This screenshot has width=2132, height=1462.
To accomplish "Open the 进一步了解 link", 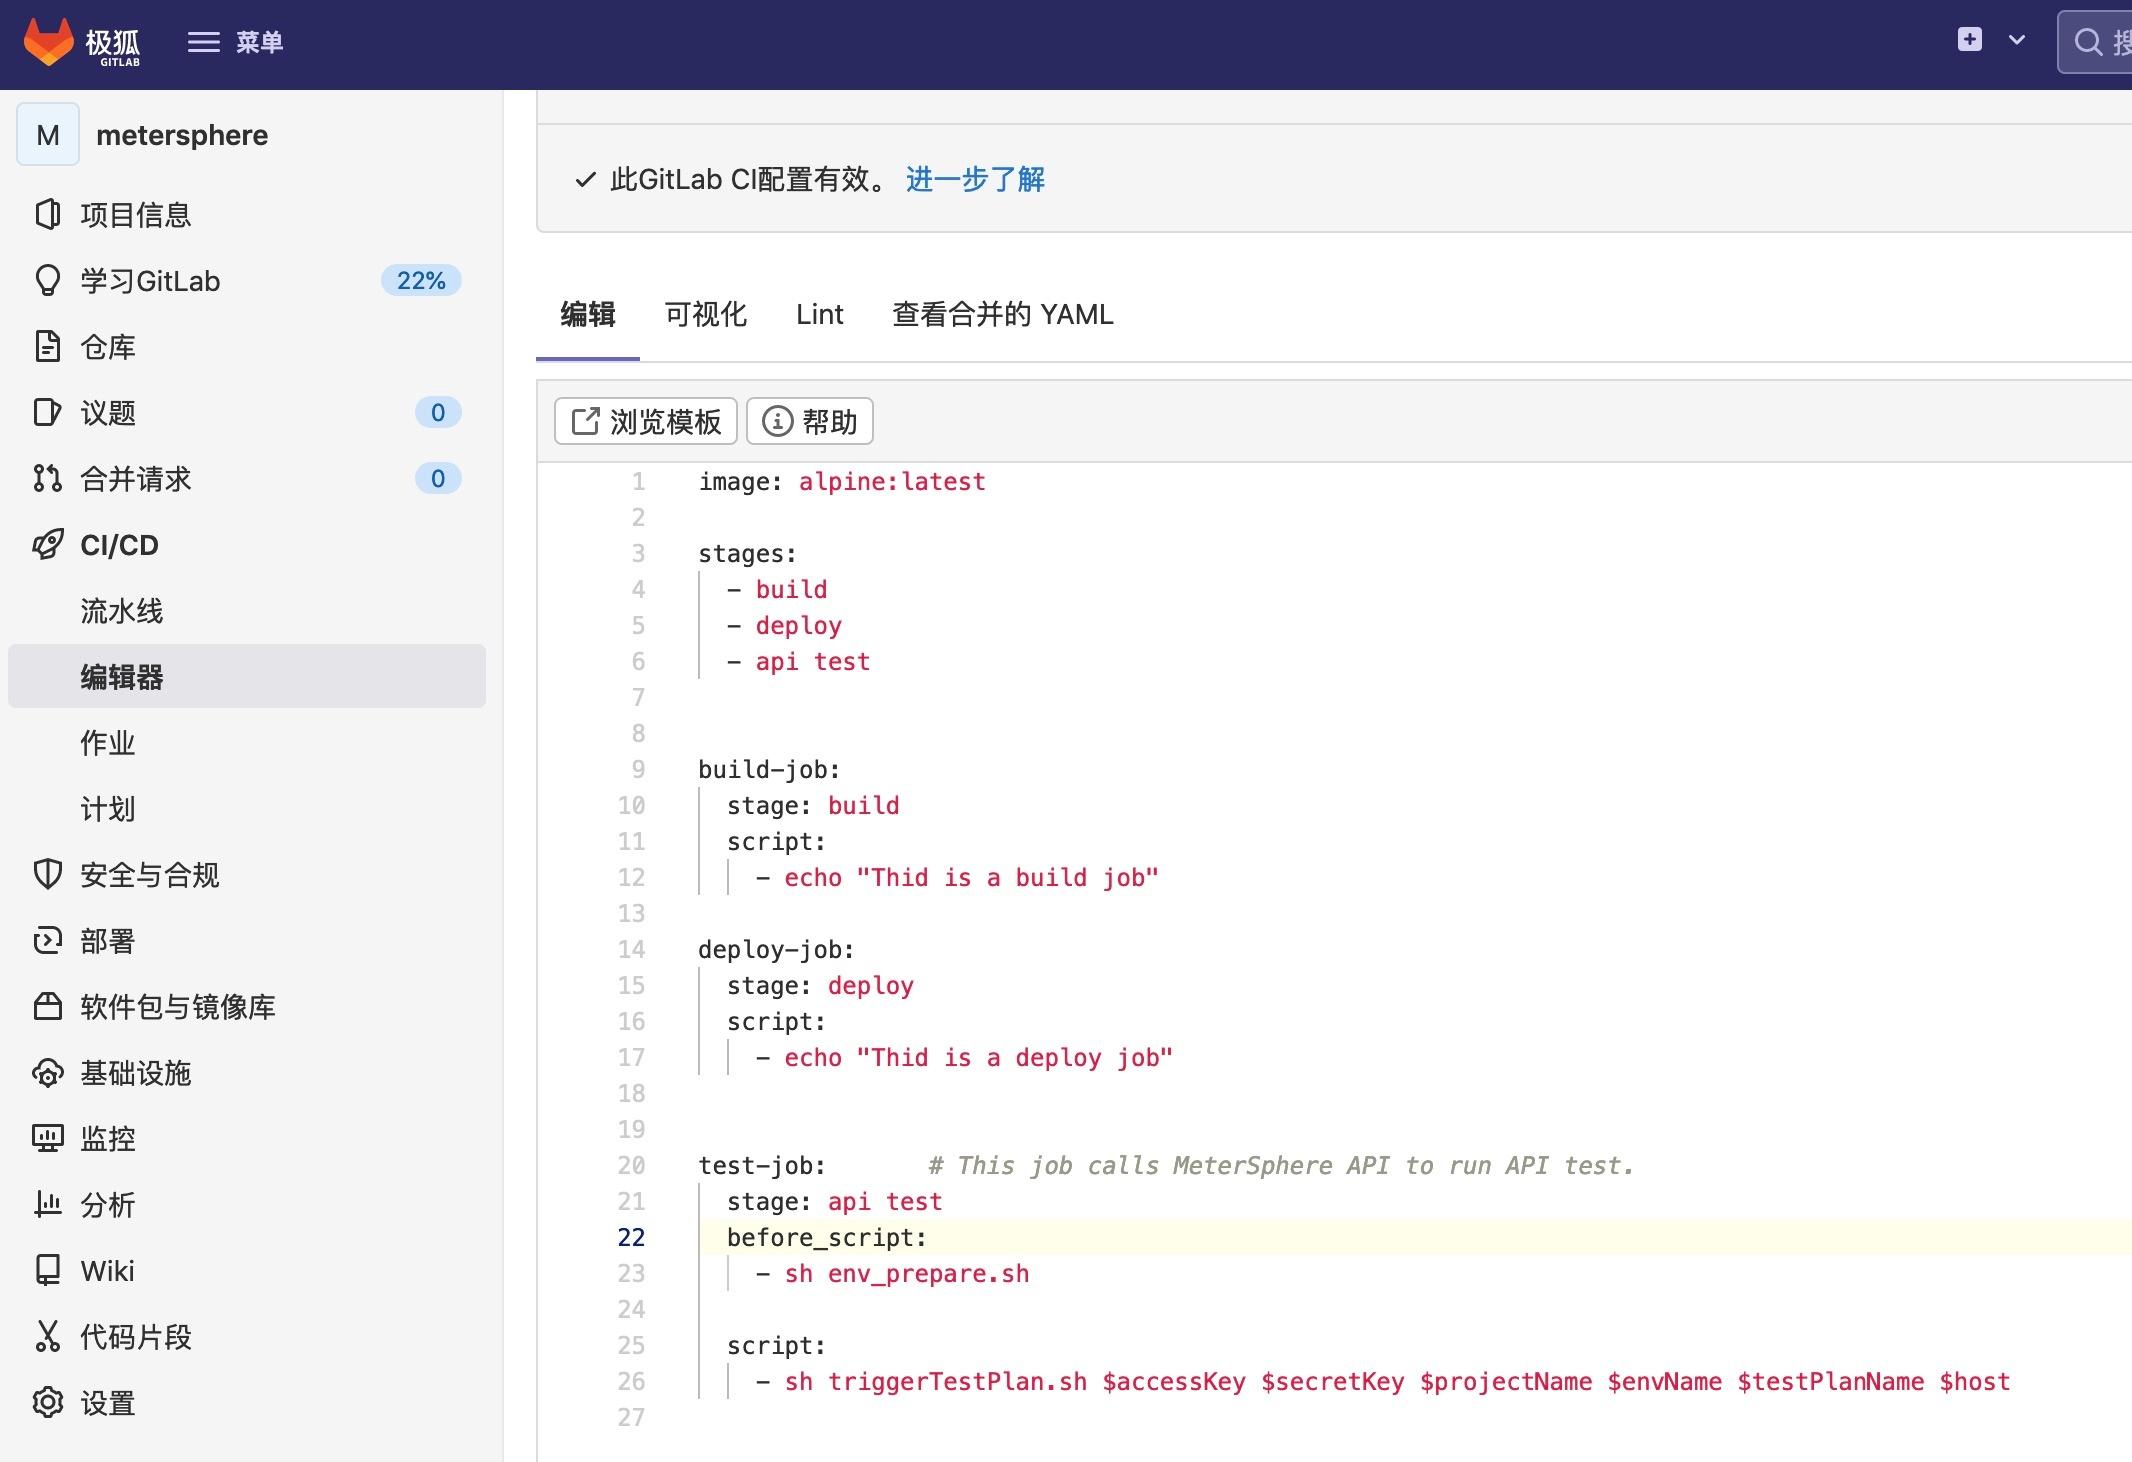I will 974,180.
